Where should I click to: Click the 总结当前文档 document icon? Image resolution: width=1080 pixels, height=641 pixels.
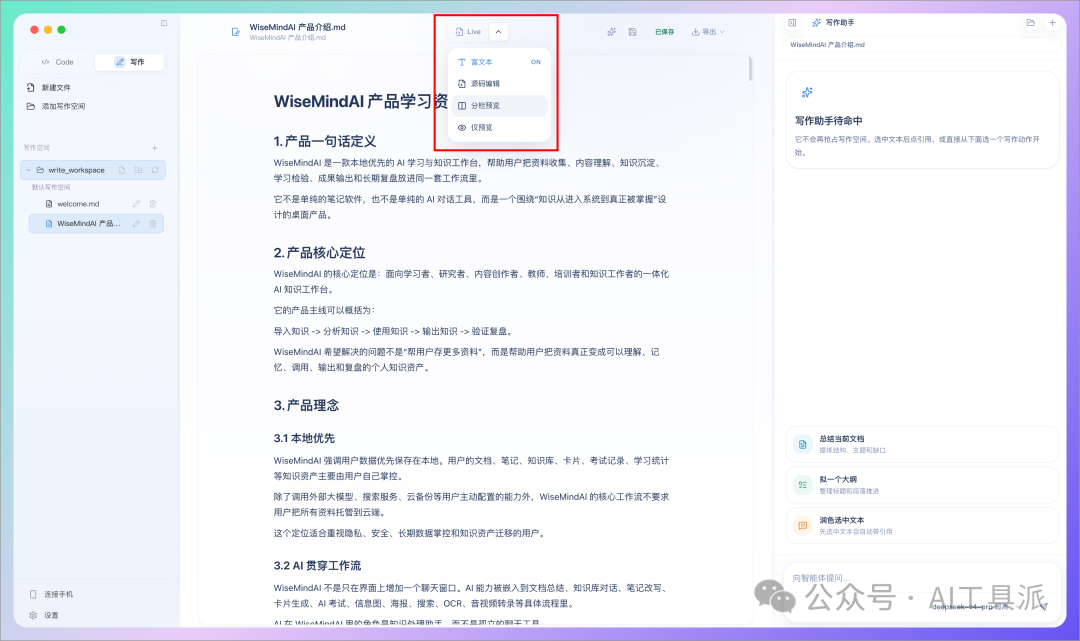802,444
